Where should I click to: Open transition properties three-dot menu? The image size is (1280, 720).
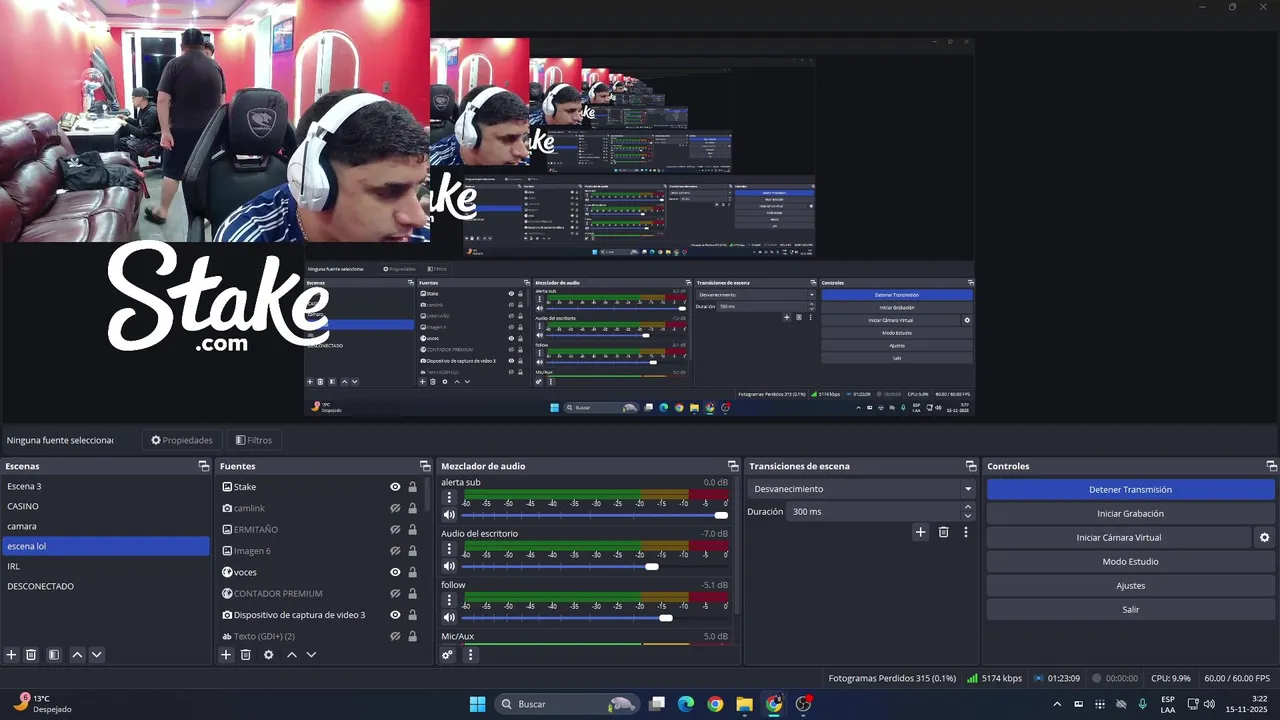tap(965, 532)
